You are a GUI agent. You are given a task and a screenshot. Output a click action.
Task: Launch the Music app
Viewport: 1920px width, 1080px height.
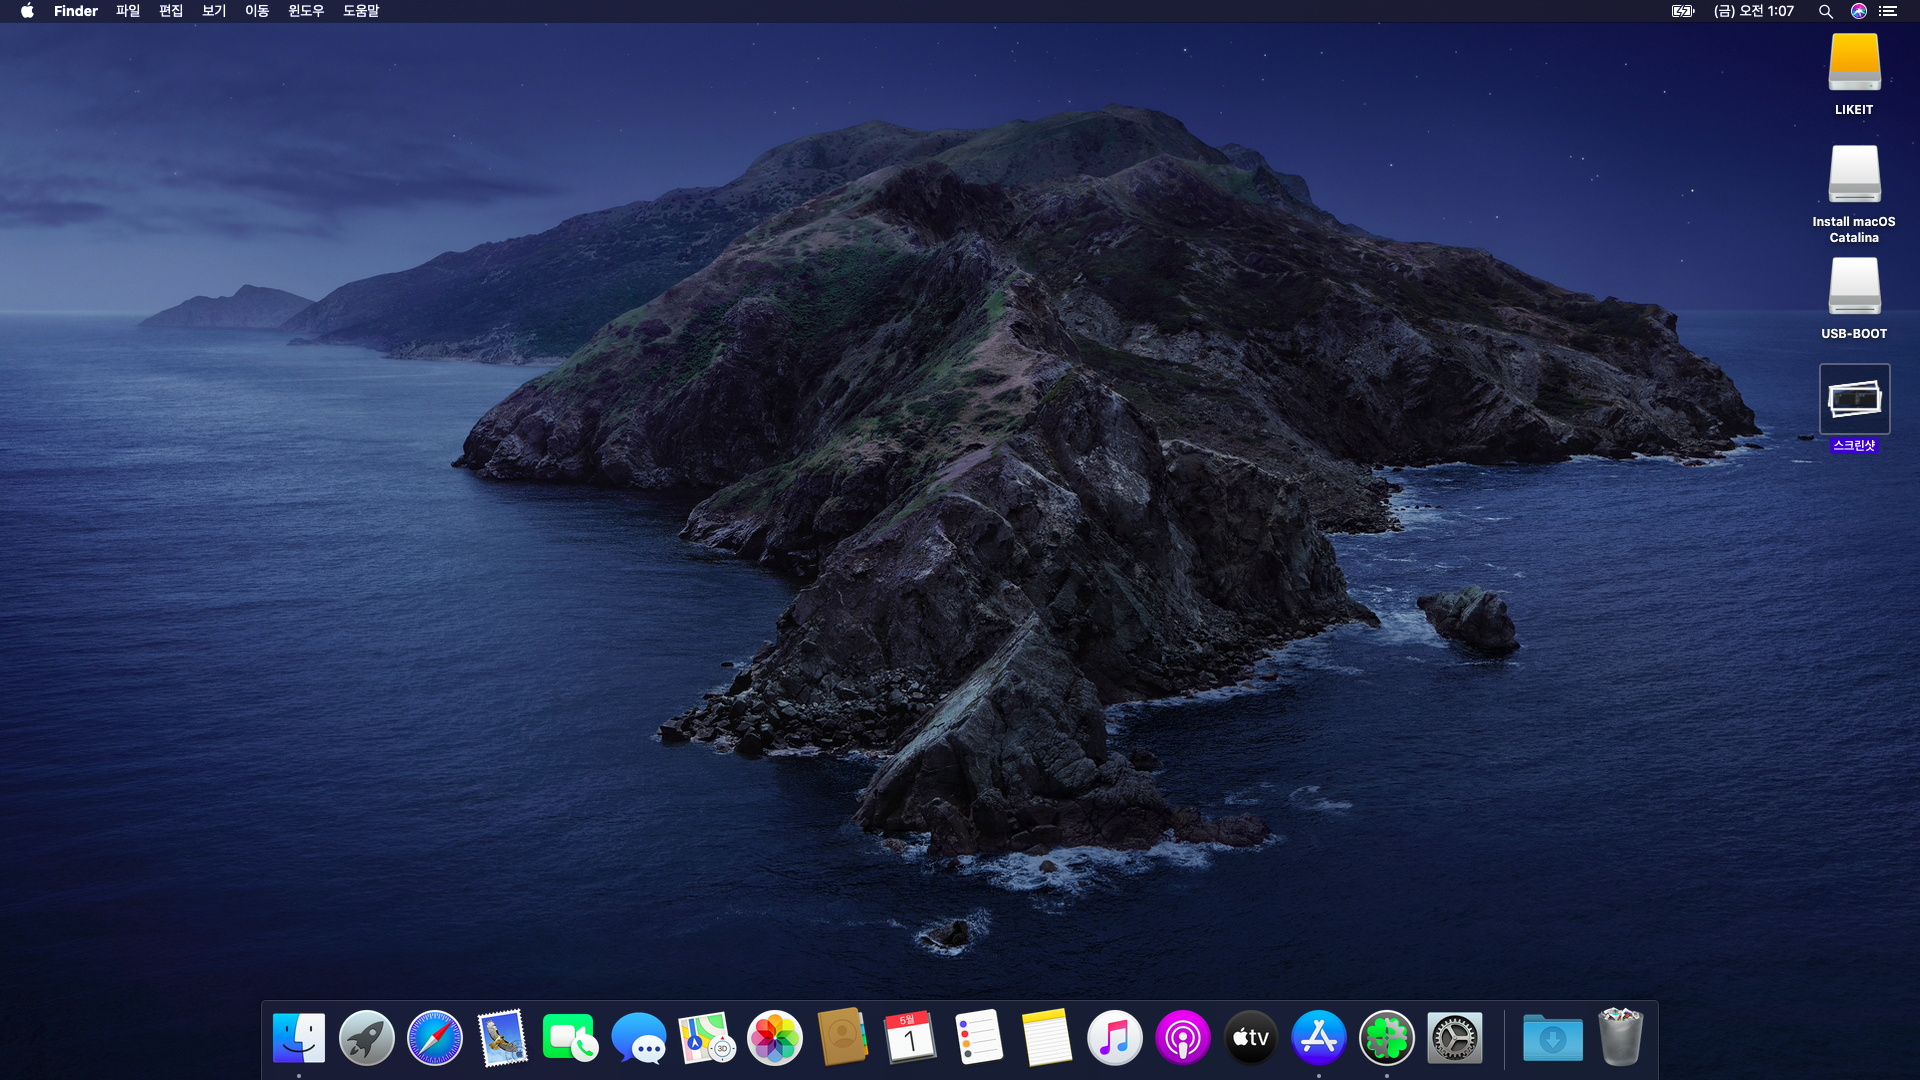tap(1114, 1038)
